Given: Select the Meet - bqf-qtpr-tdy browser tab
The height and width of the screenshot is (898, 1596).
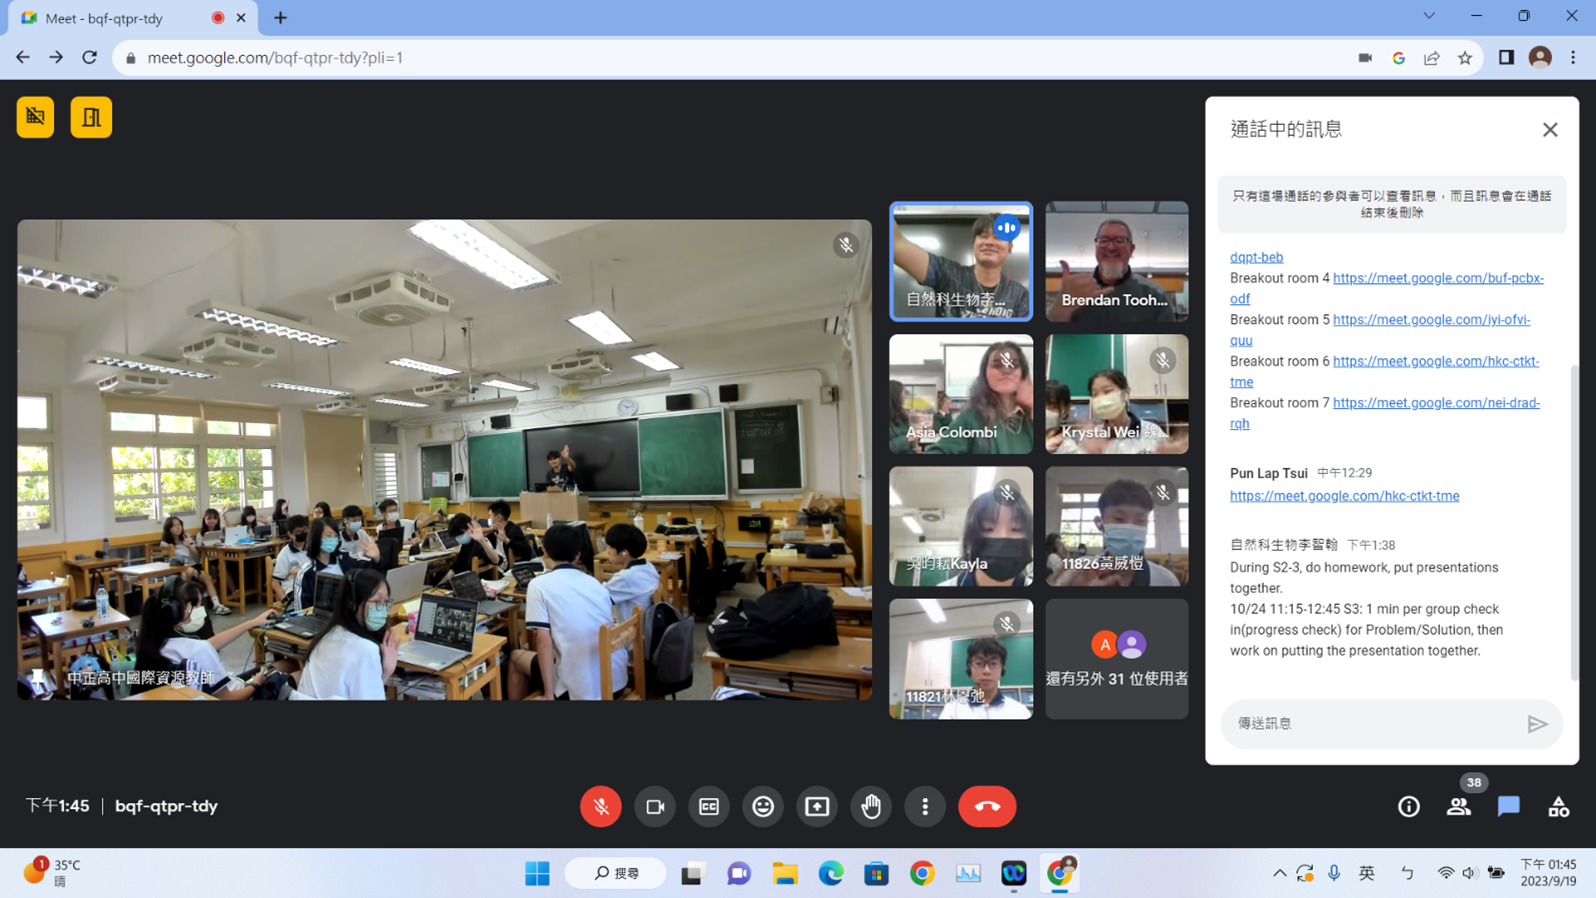Looking at the screenshot, I should point(120,18).
